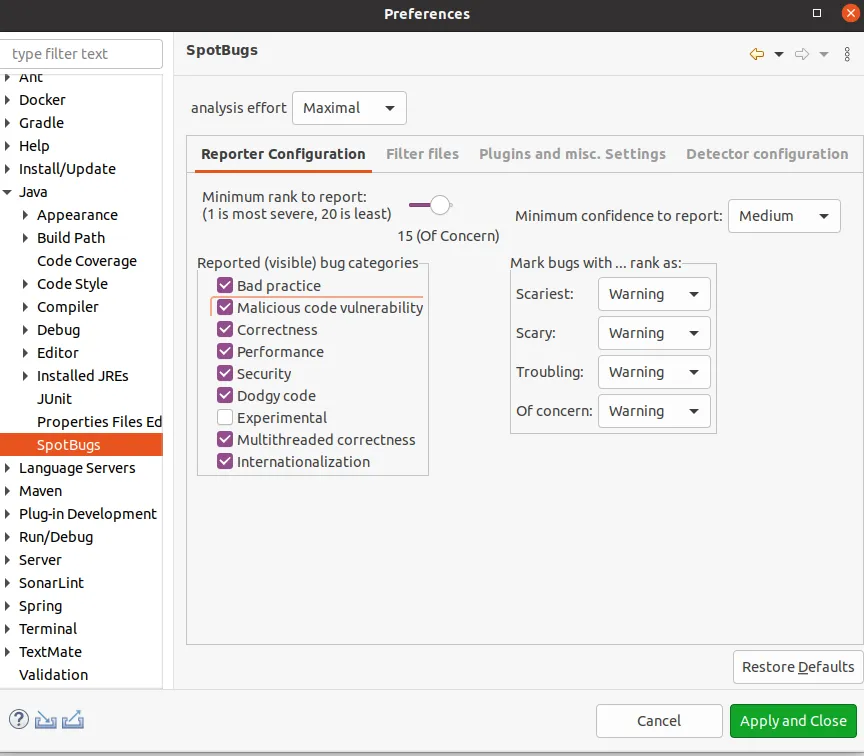Screen dimensions: 864x756
Task: Select Language Servers page
Action: click(x=77, y=468)
